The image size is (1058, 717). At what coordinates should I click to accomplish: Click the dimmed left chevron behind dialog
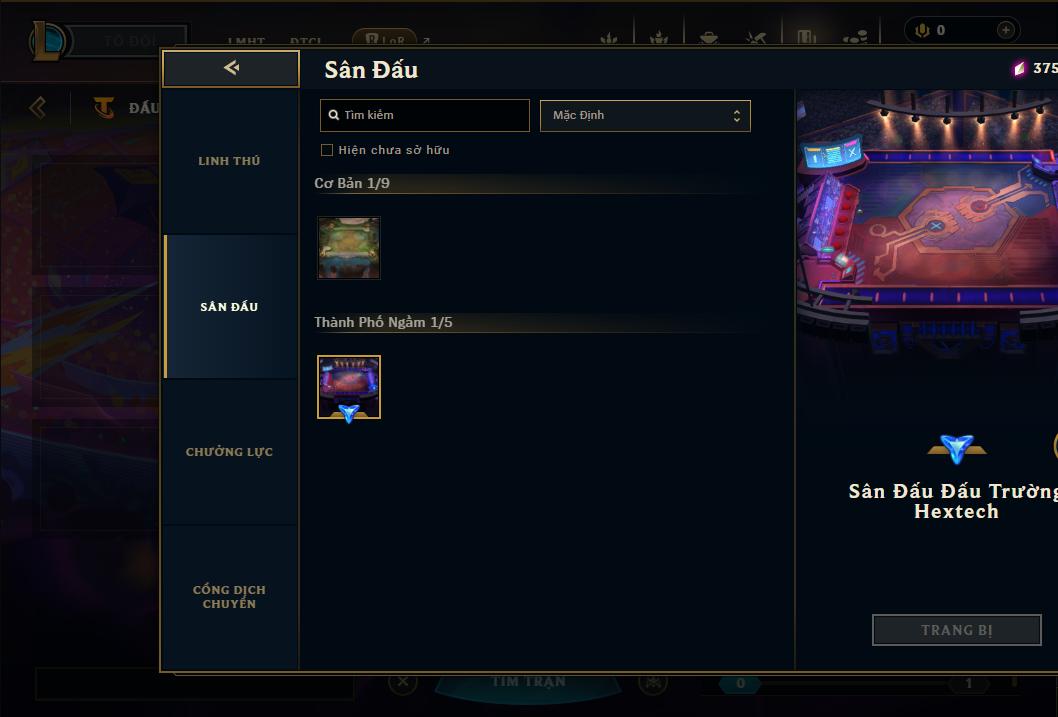38,107
